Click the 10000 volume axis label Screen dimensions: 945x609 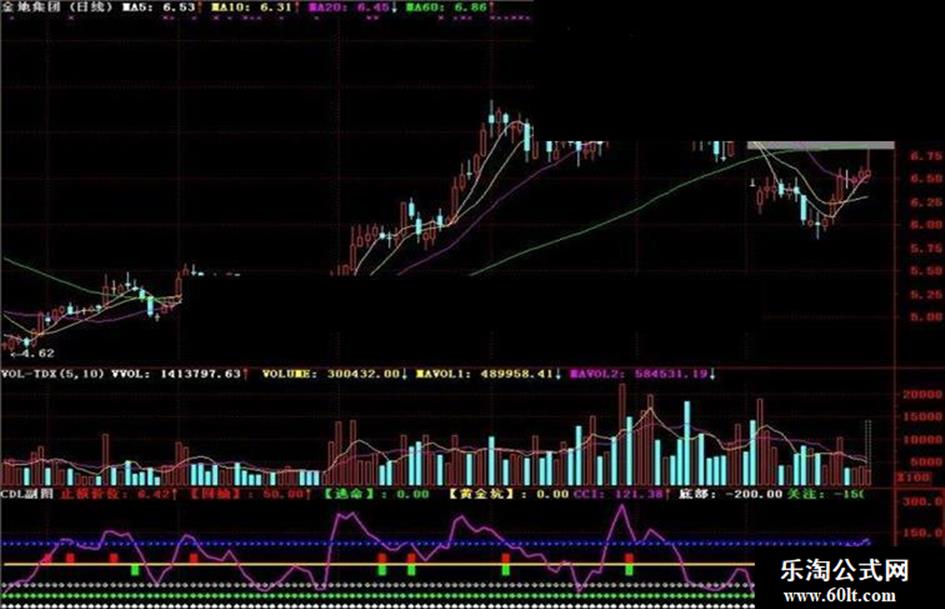[x=922, y=440]
